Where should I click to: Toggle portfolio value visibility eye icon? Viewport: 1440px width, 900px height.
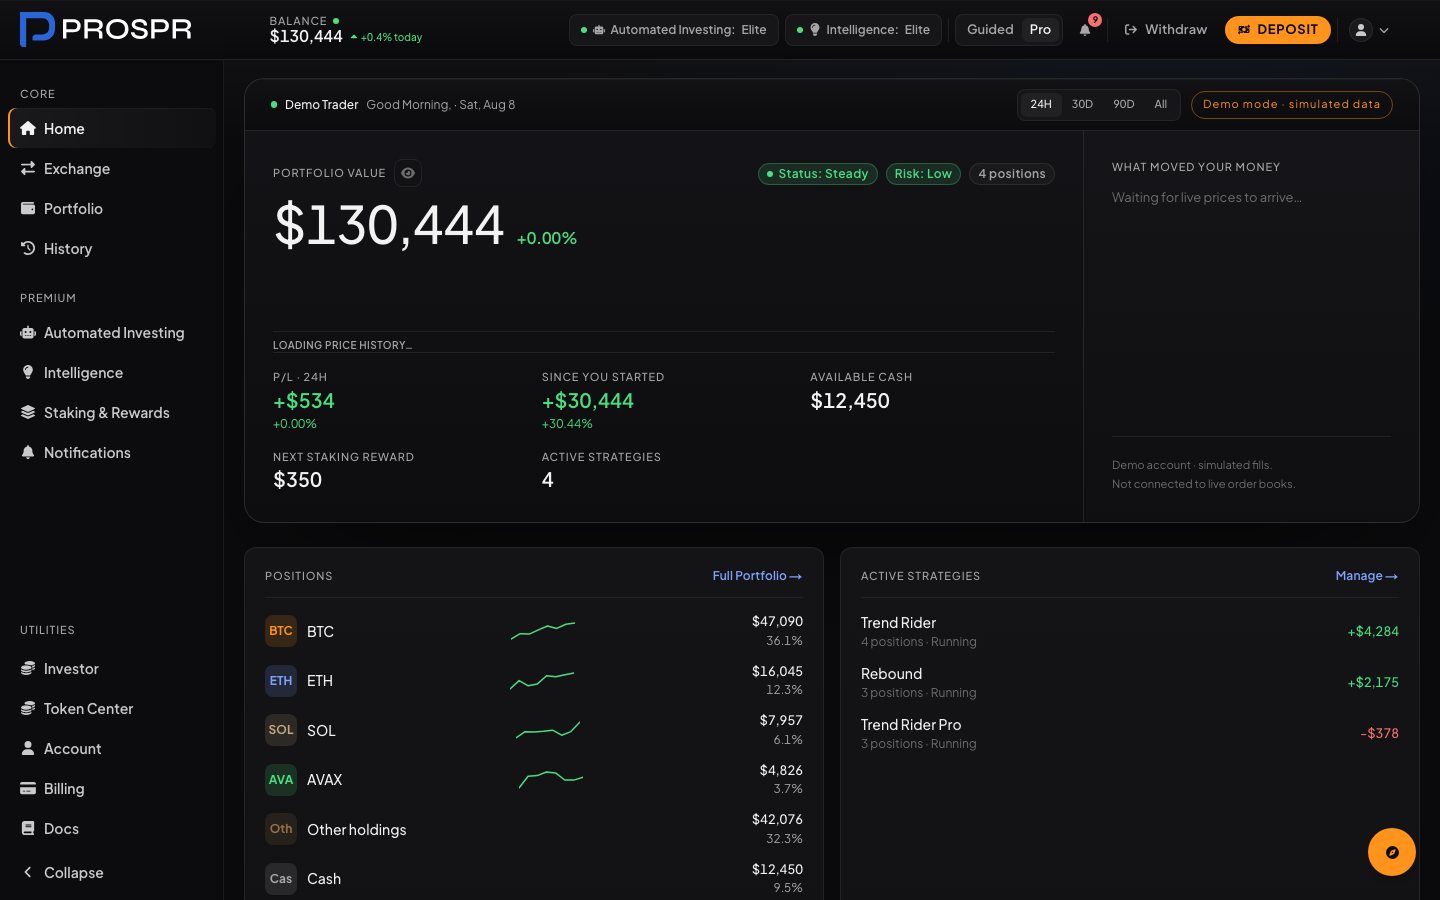(x=408, y=173)
